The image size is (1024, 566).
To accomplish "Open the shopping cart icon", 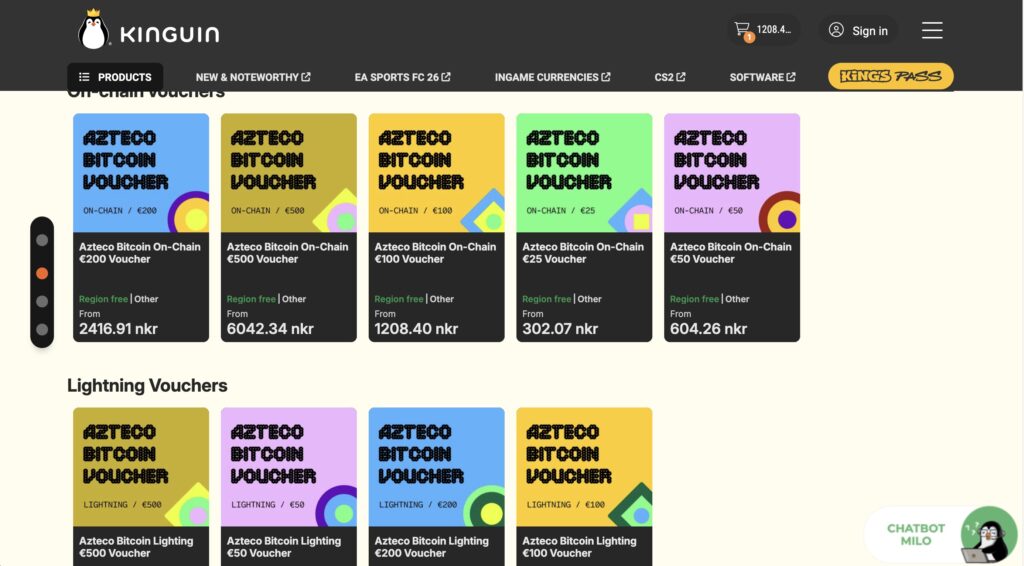I will tap(742, 29).
